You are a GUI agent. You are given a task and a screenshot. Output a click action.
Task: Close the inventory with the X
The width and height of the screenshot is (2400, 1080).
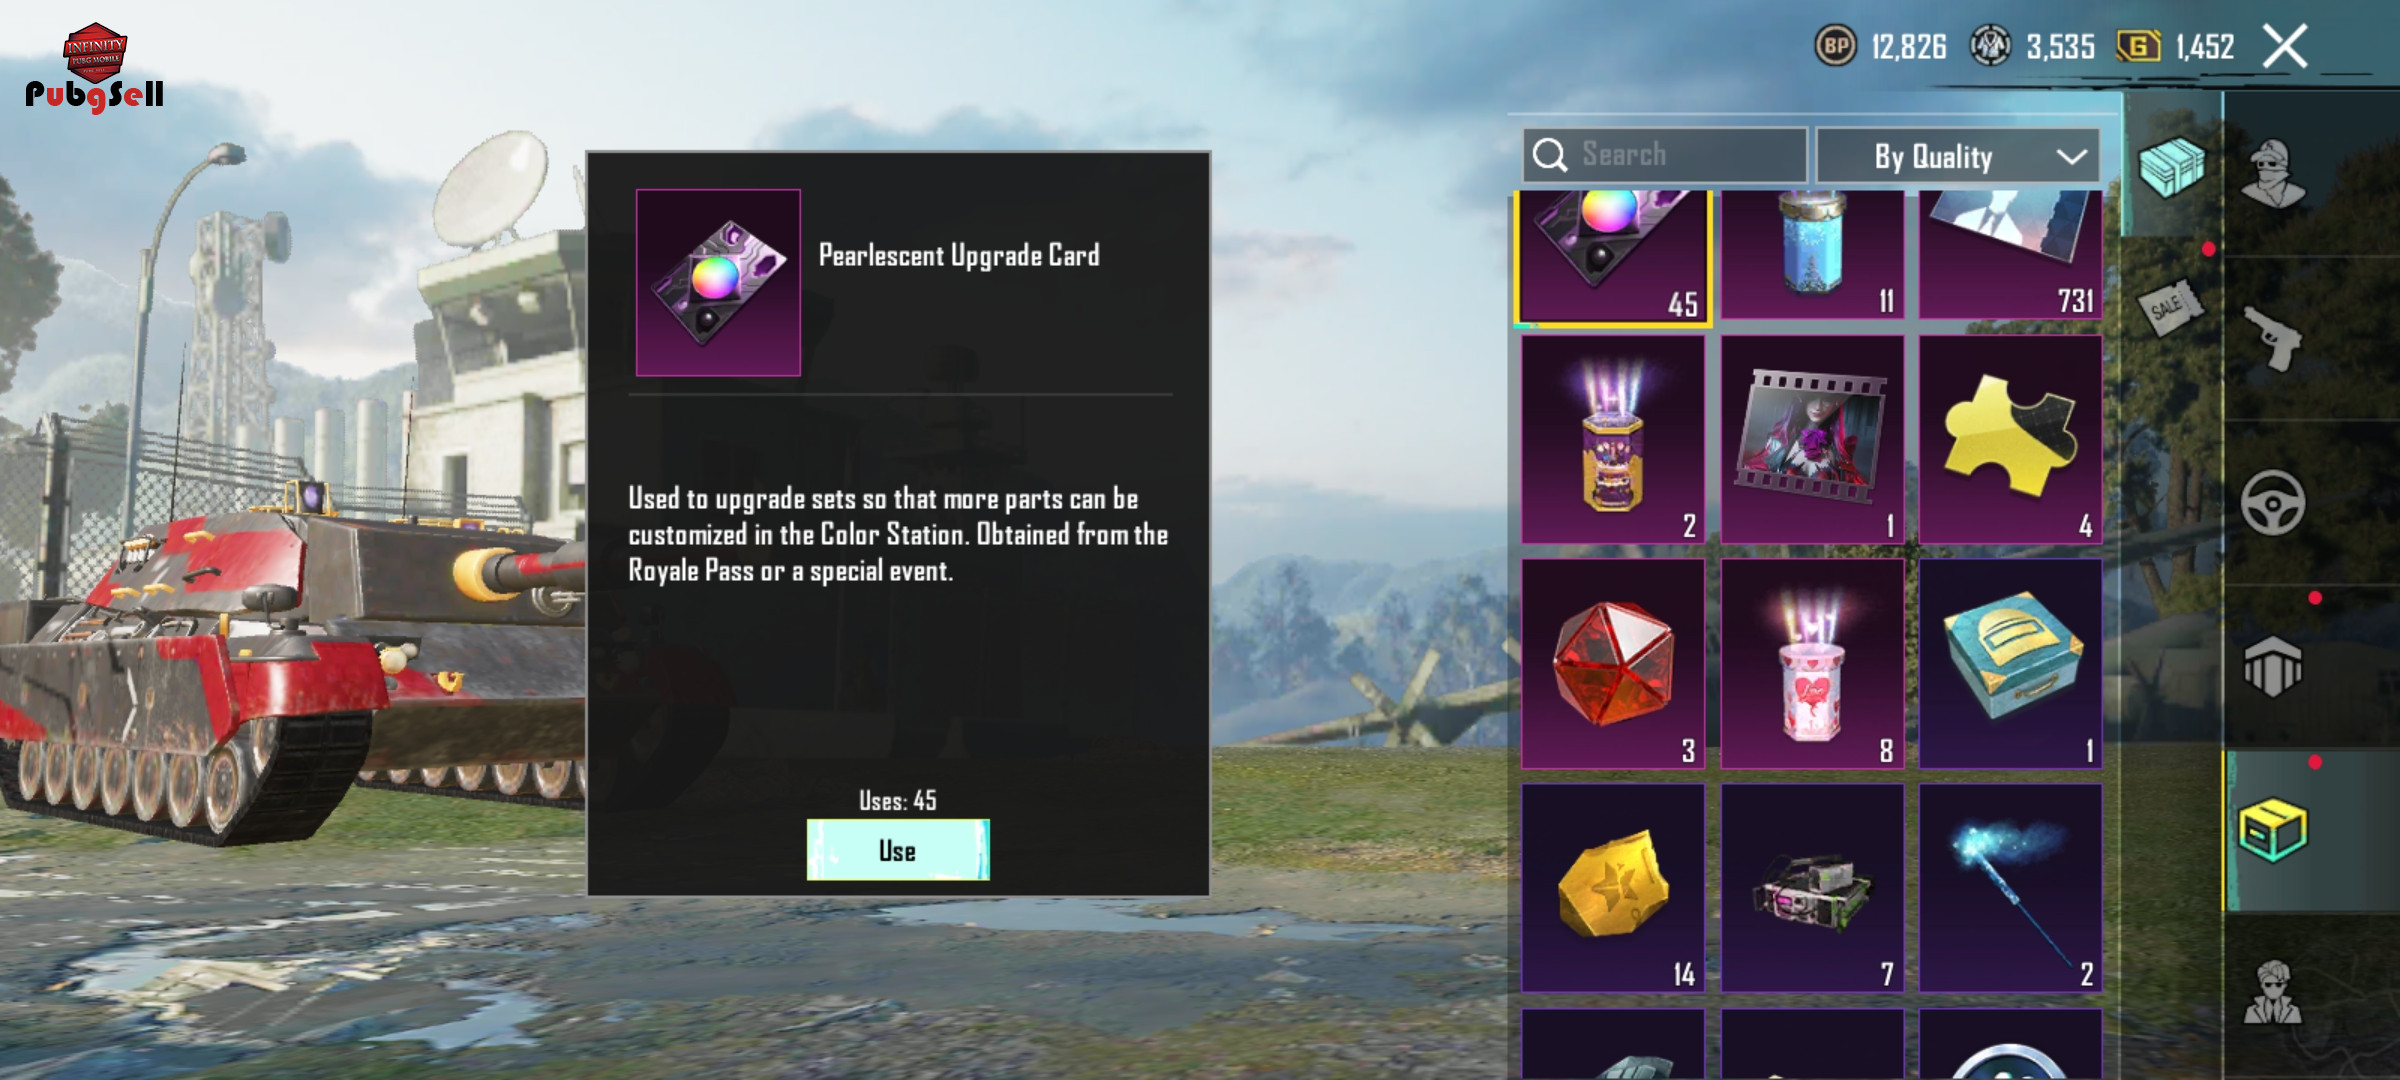click(2285, 46)
